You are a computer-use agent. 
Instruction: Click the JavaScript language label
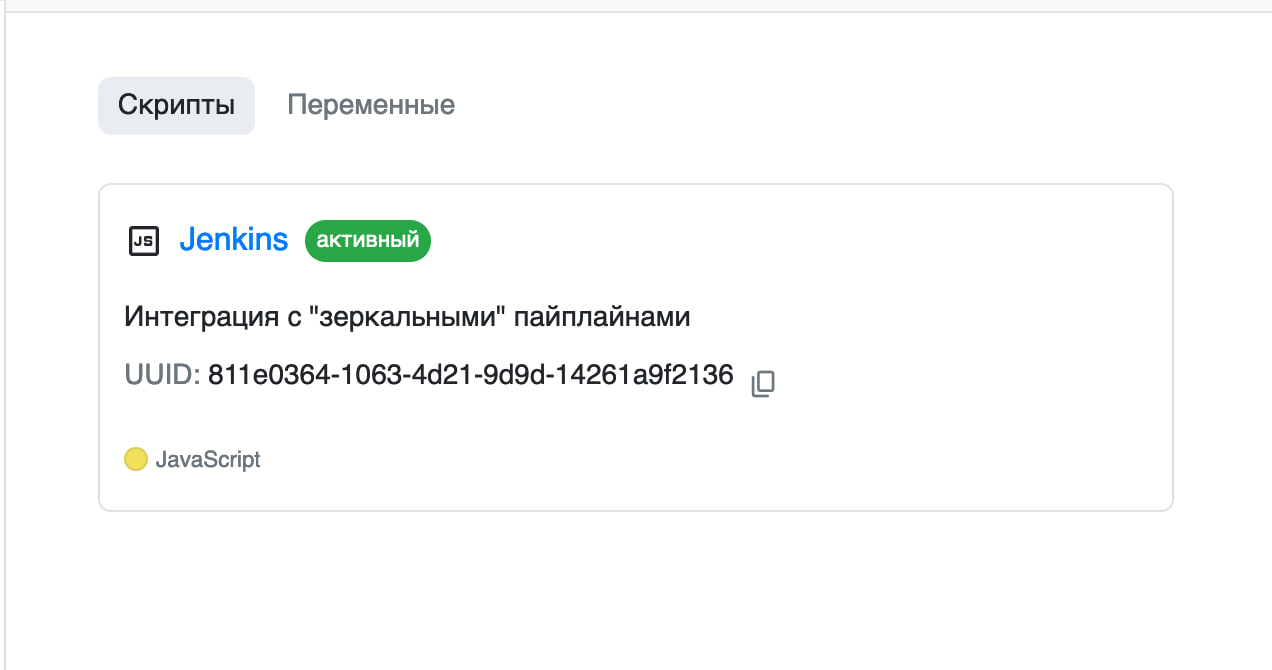coord(208,460)
